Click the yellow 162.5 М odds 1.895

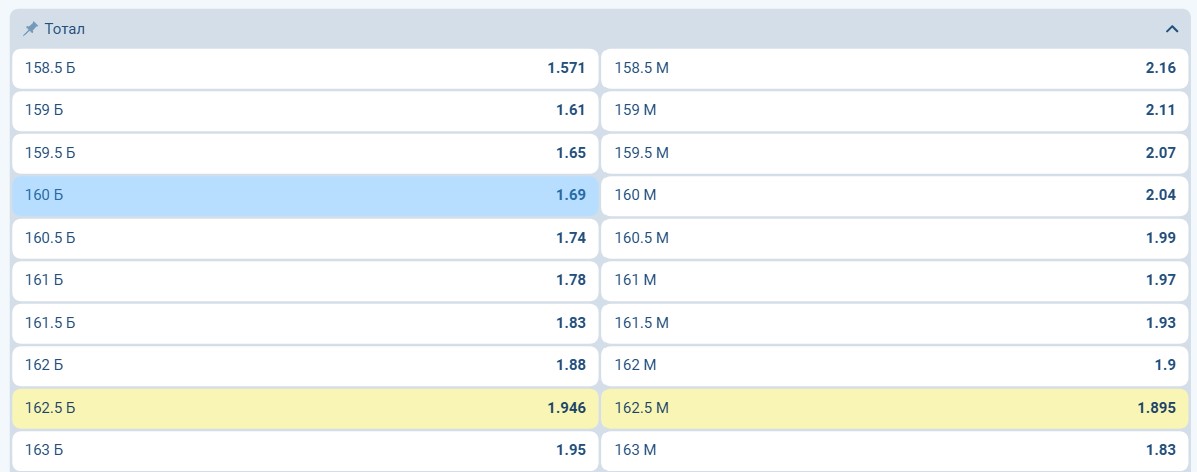pyautogui.click(x=895, y=408)
